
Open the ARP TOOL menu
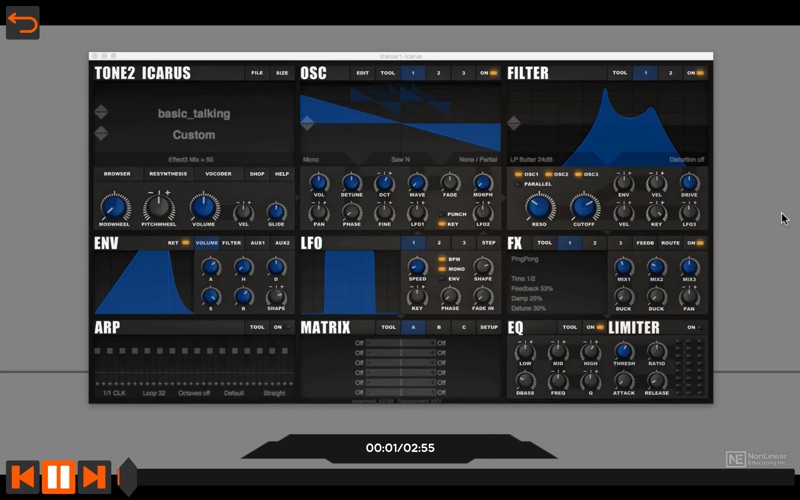coord(257,327)
